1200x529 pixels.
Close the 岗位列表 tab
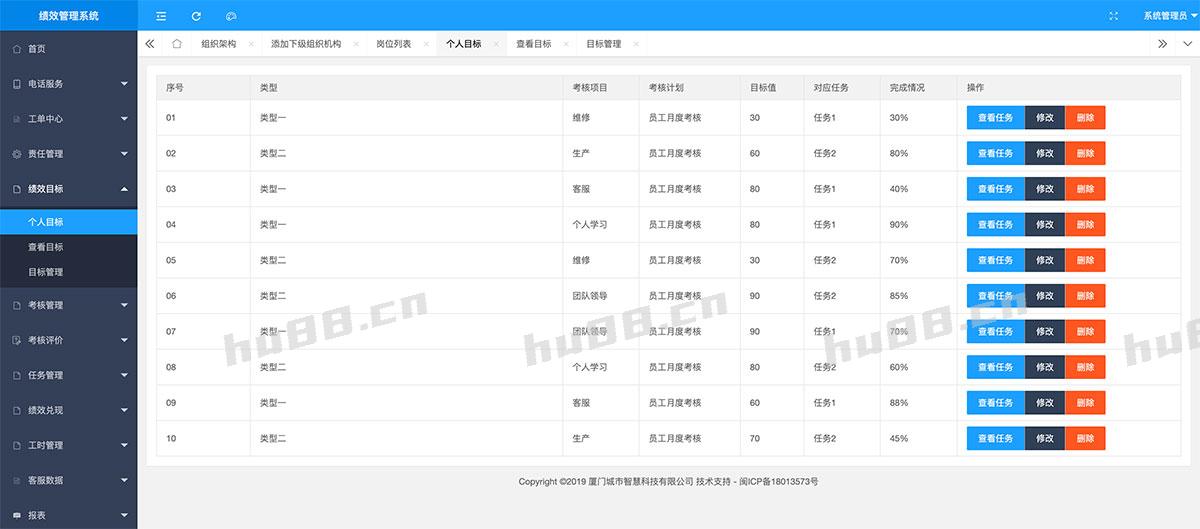[426, 44]
